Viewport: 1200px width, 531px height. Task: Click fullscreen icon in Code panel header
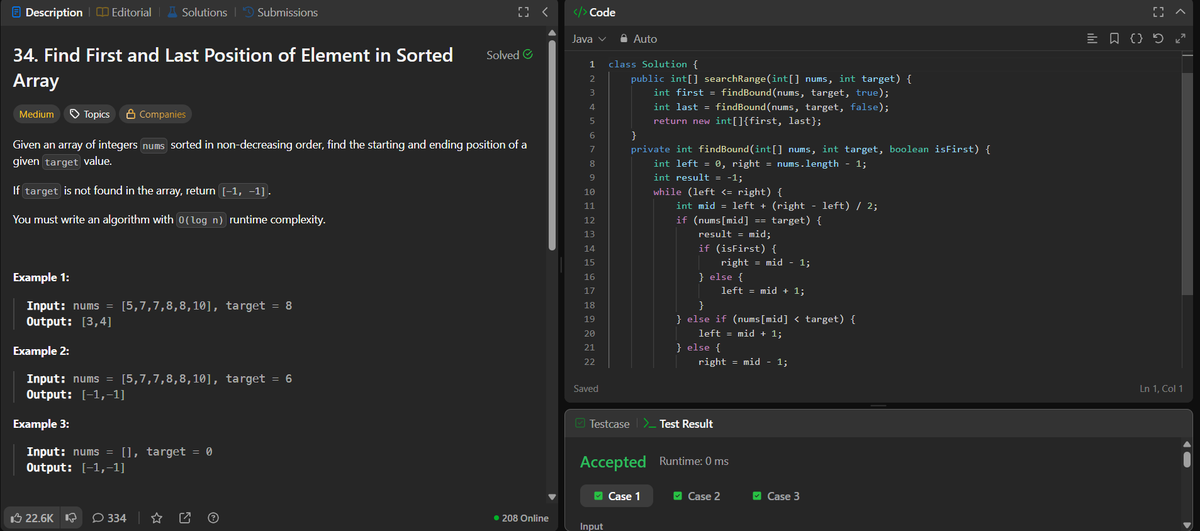1160,12
